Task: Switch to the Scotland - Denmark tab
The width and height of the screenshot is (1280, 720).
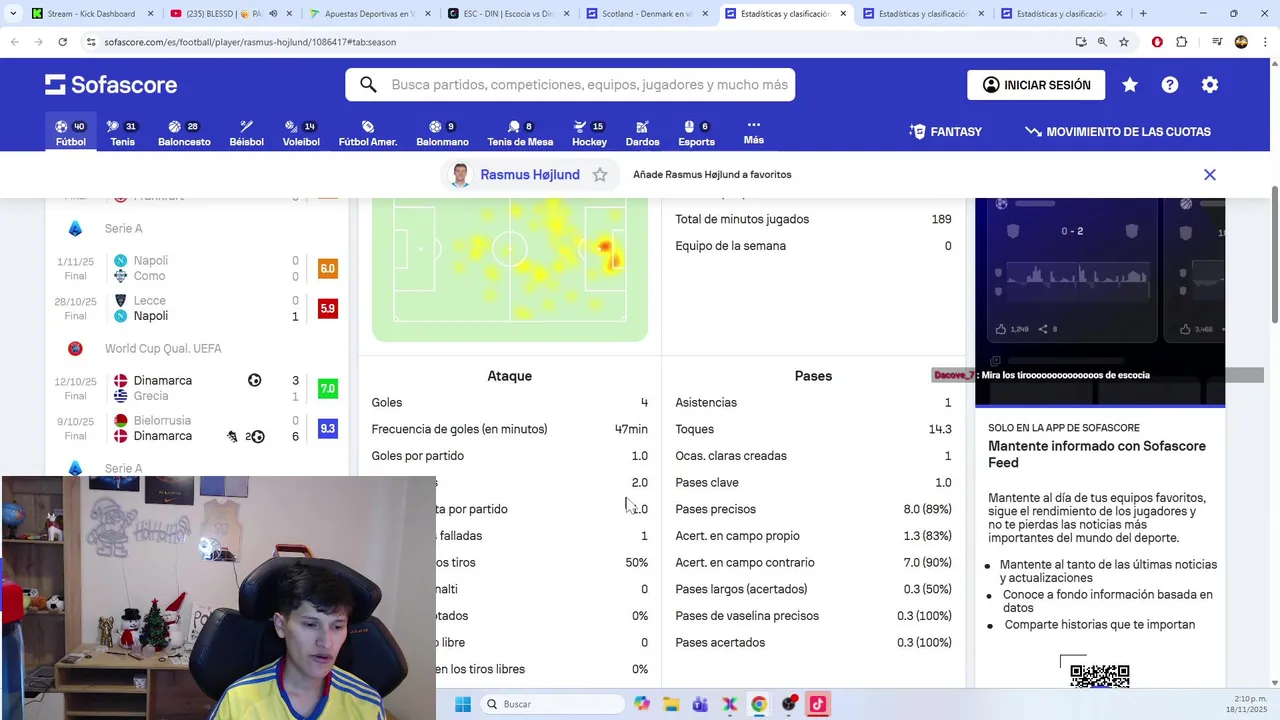Action: click(646, 14)
